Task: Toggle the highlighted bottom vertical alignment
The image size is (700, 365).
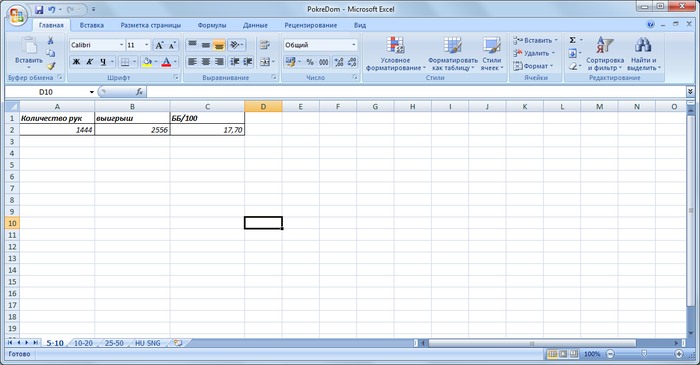Action: coord(219,45)
